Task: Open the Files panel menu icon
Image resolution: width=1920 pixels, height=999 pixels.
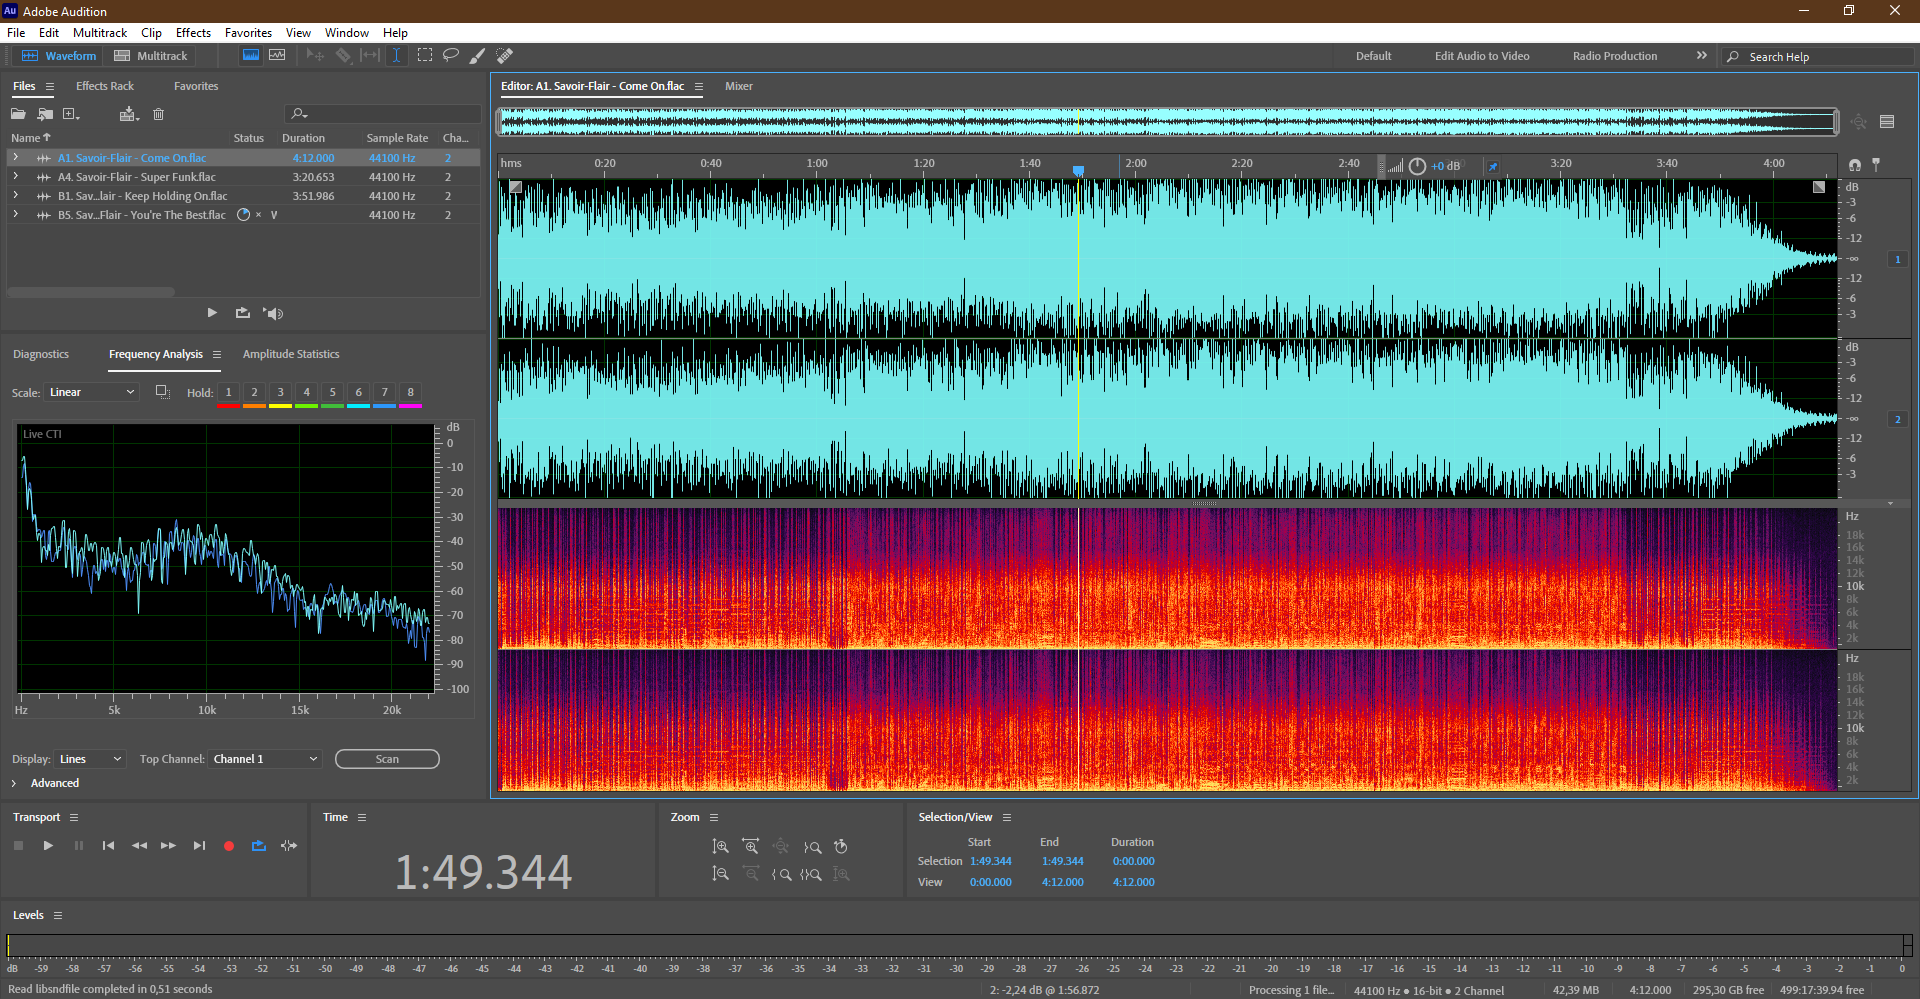Action: click(50, 86)
